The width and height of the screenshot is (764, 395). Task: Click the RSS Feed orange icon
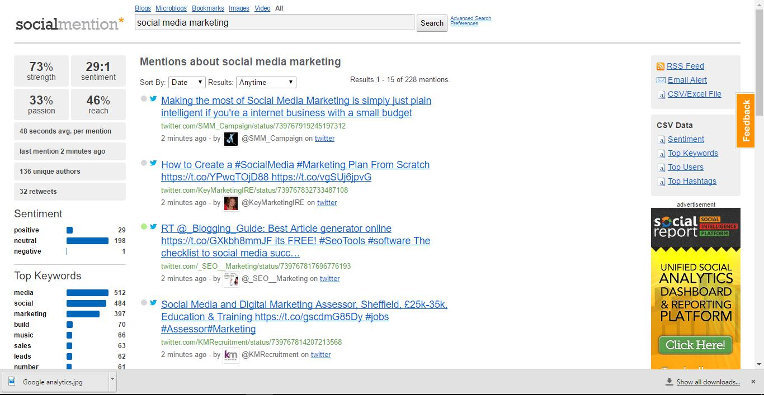[x=660, y=66]
